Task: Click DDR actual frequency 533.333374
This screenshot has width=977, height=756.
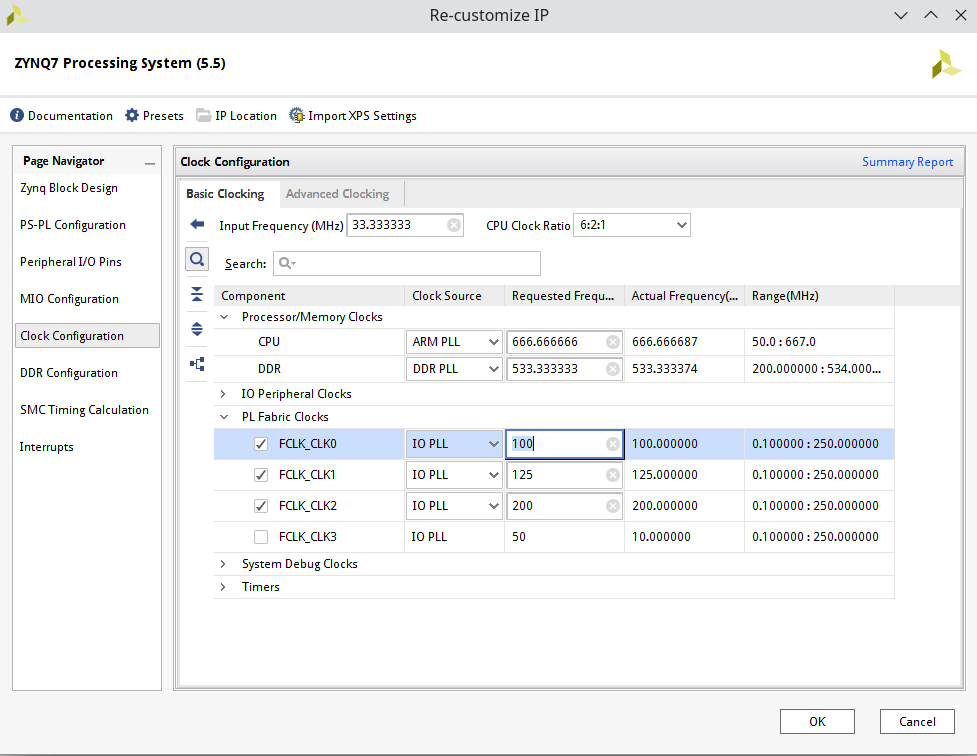Action: coord(665,369)
